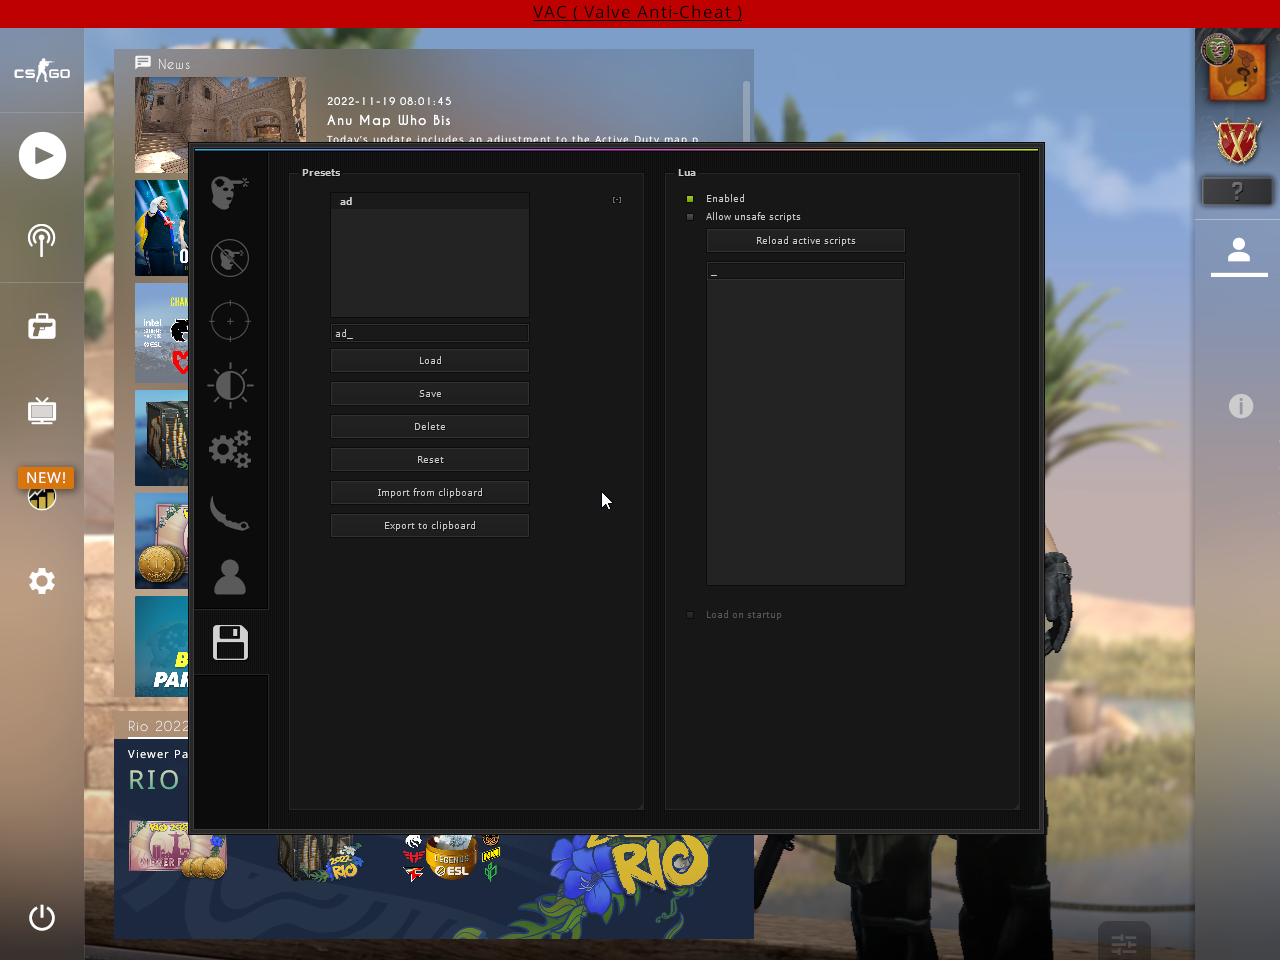The image size is (1280, 960).
Task: Open the inventory briefcase icon
Action: pyautogui.click(x=42, y=326)
